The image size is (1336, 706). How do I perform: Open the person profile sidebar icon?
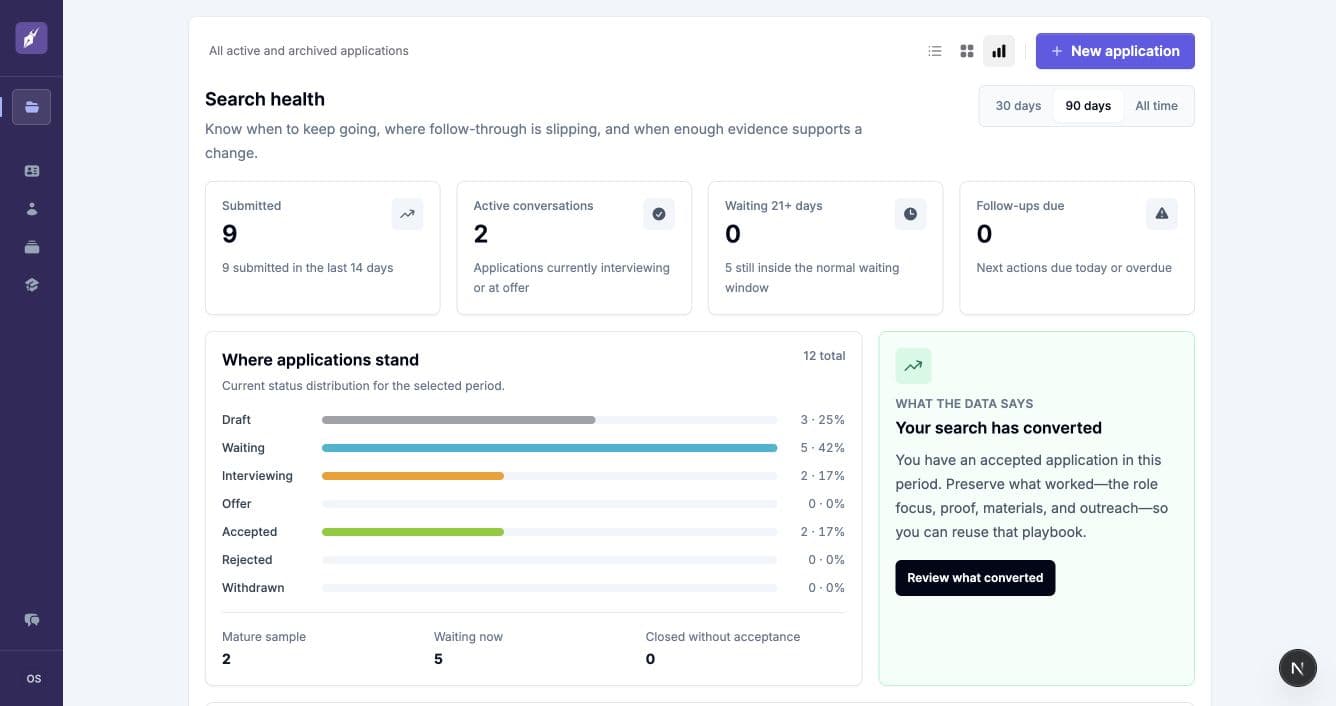point(32,209)
